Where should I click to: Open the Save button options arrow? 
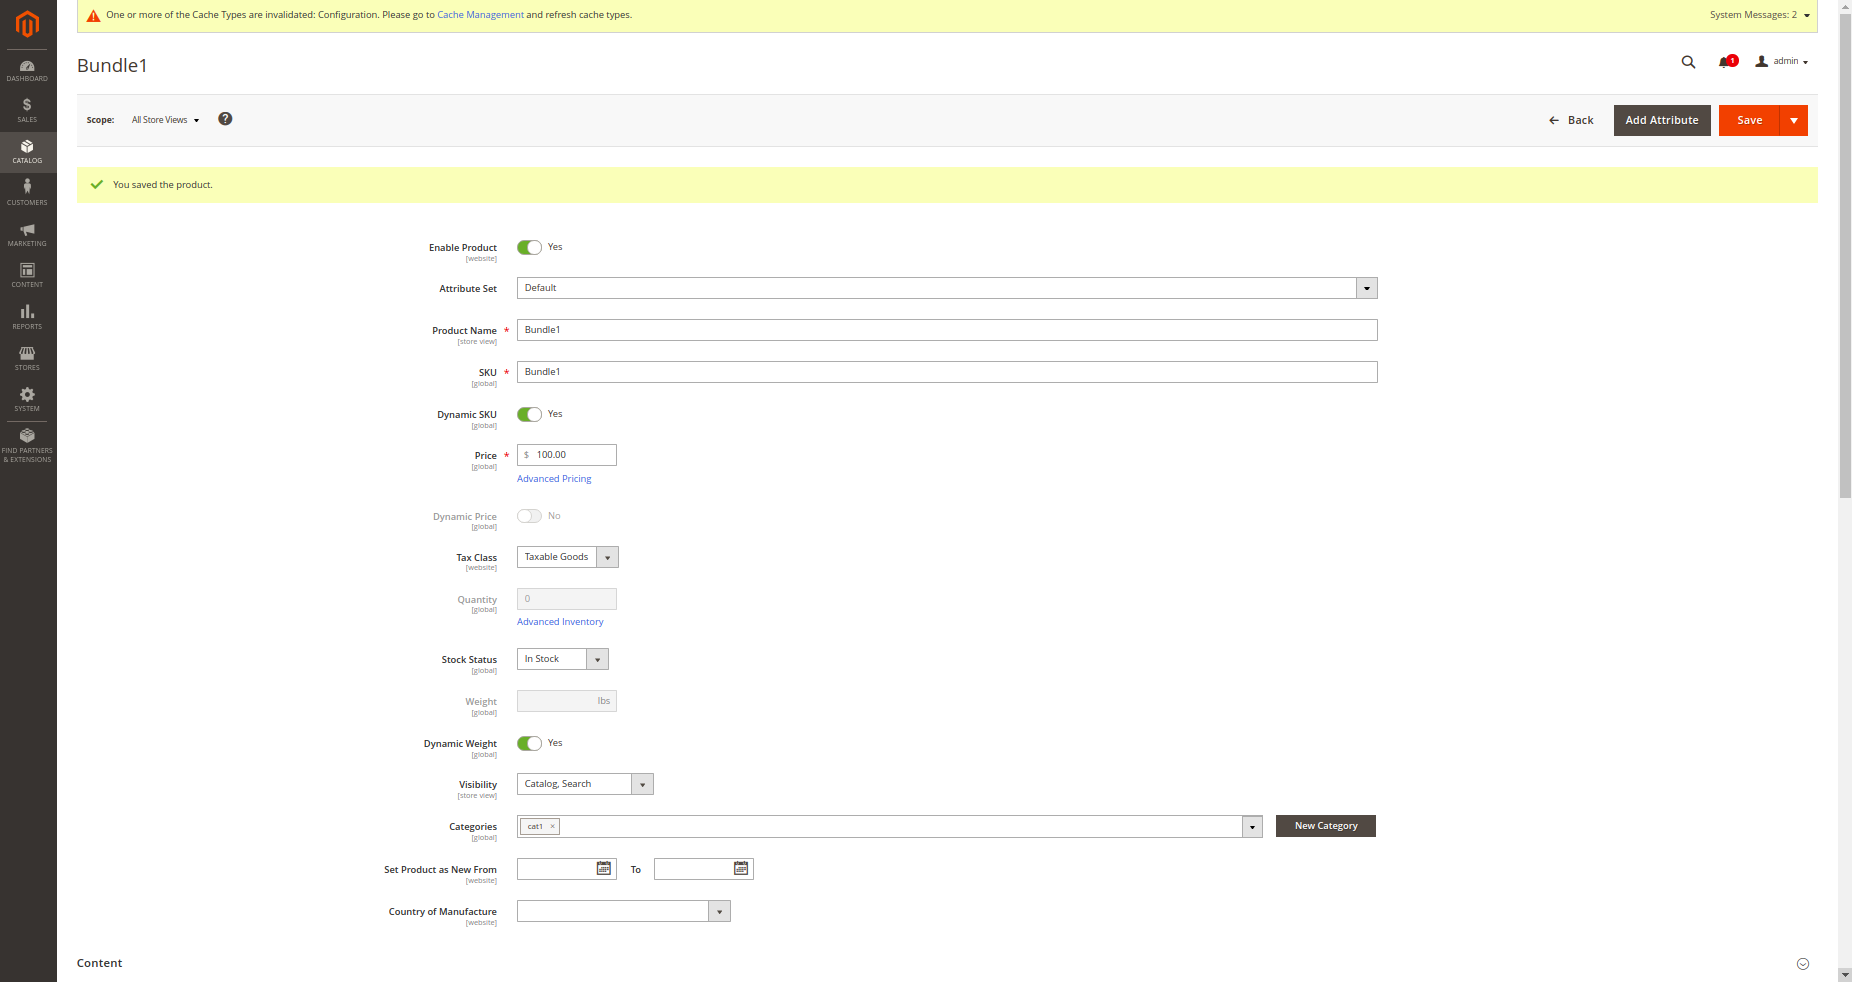[1794, 120]
